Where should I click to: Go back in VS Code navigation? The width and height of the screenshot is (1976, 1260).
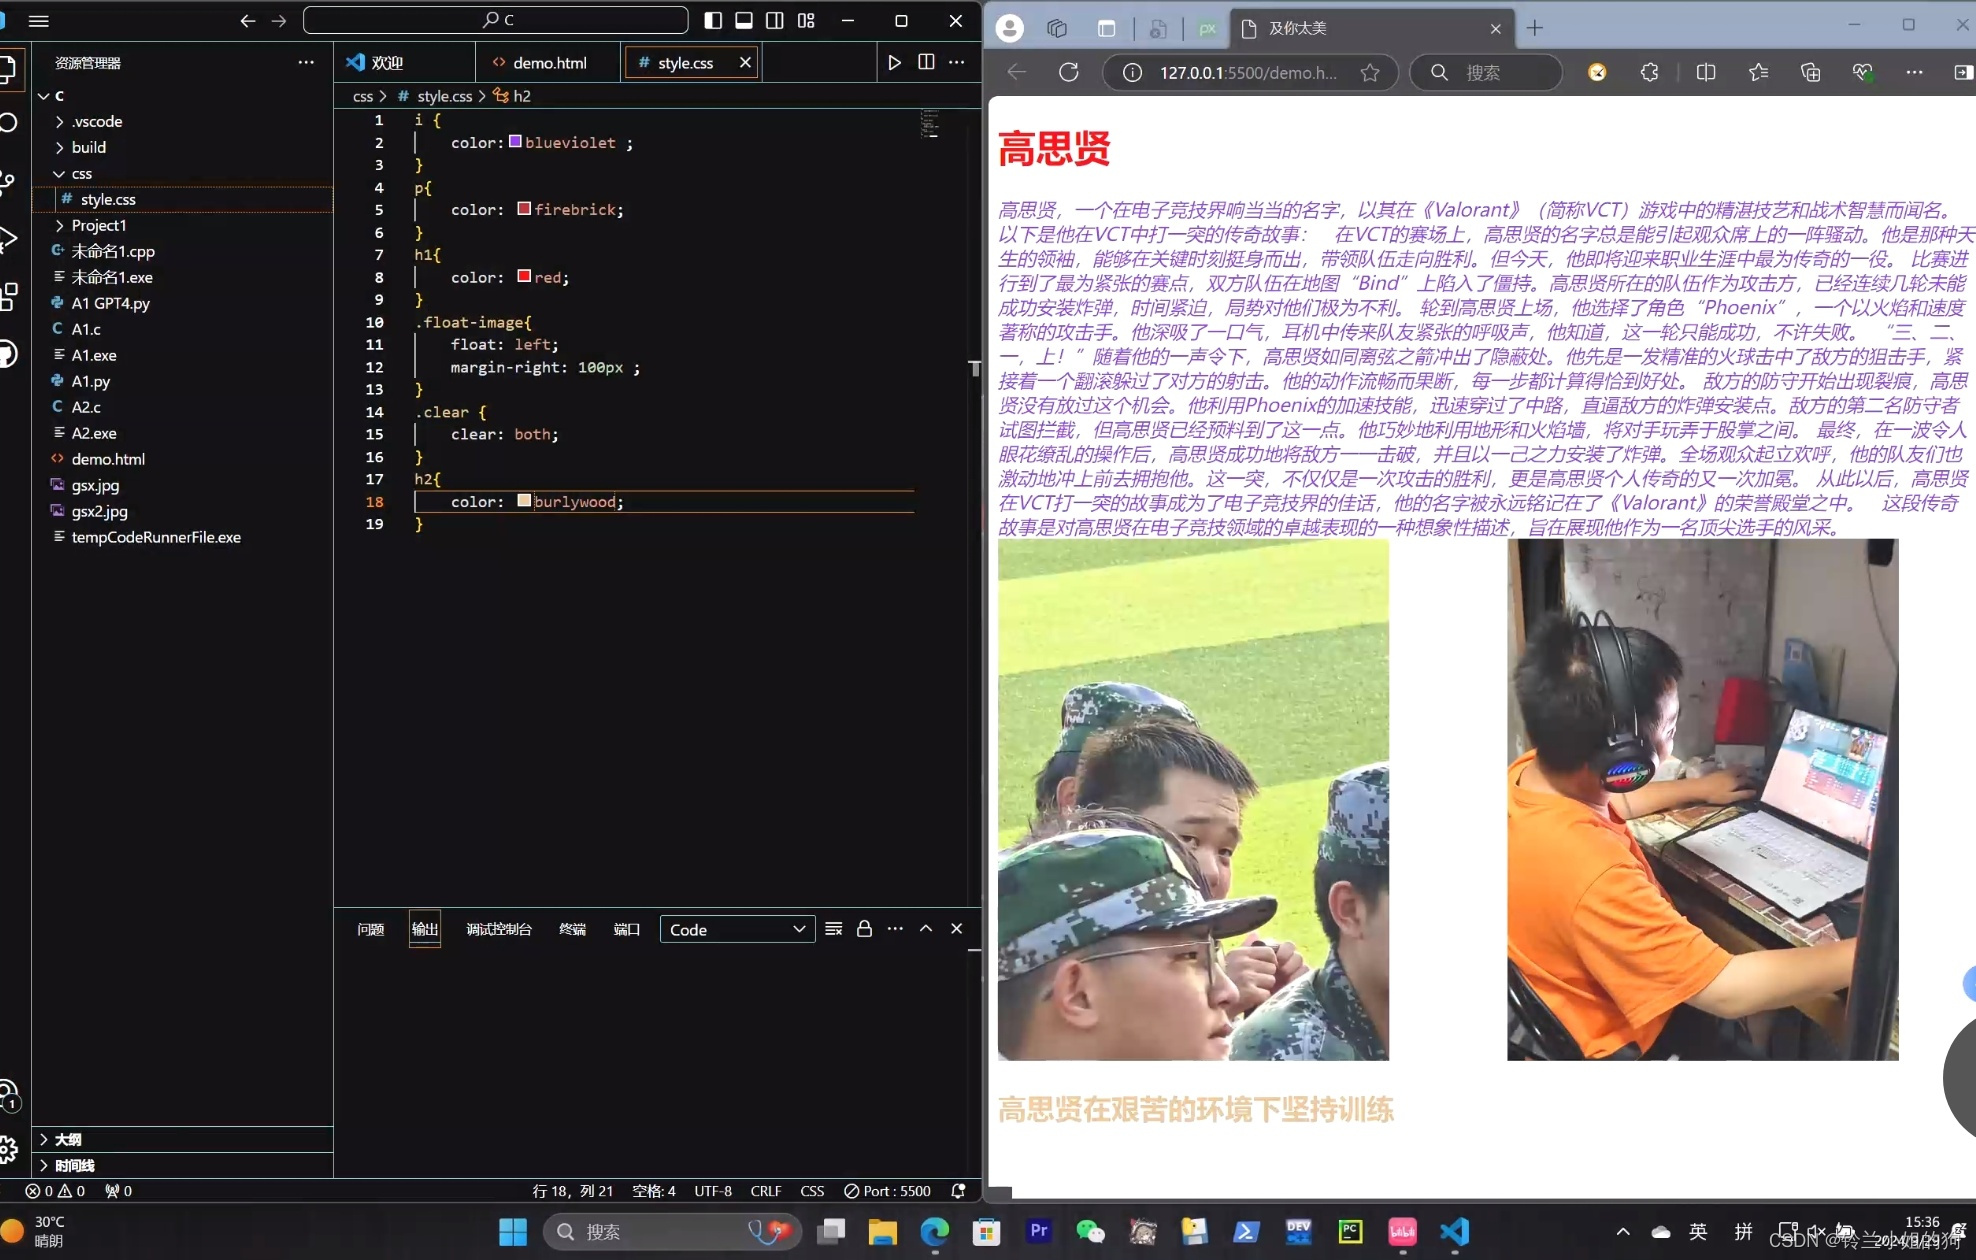click(x=248, y=20)
